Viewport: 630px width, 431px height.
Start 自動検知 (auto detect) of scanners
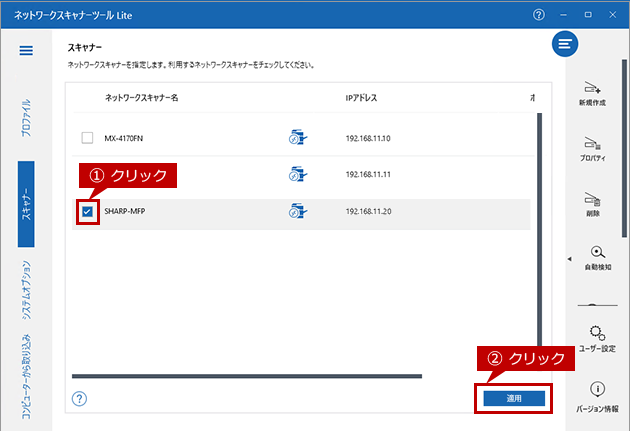pyautogui.click(x=597, y=258)
